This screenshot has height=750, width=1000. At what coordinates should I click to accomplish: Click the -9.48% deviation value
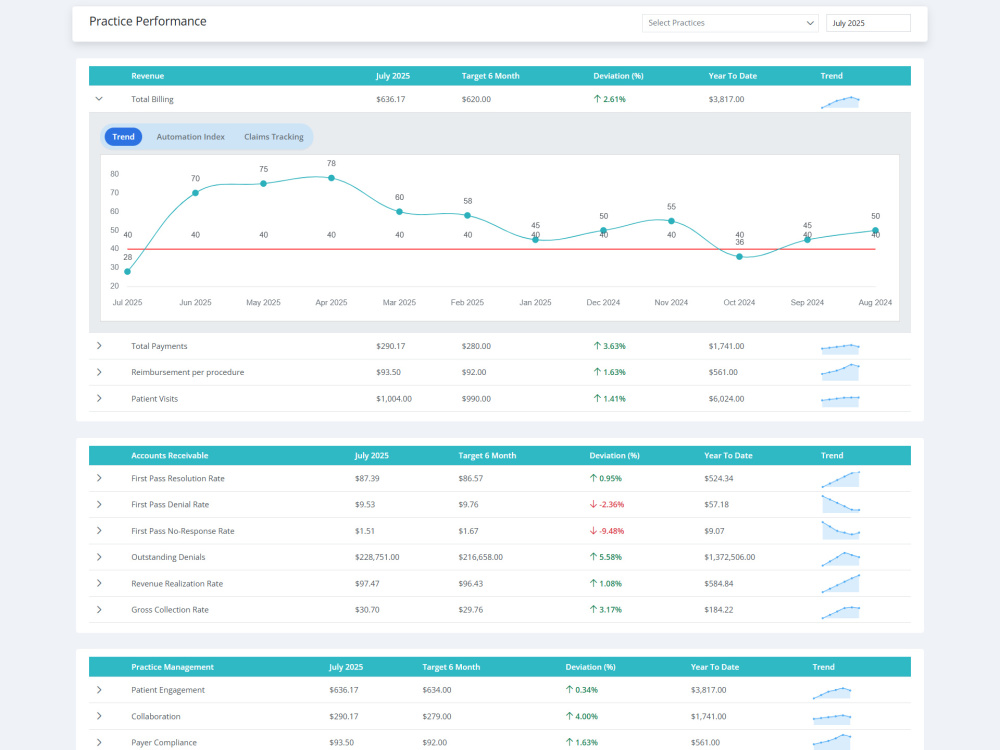click(x=607, y=531)
